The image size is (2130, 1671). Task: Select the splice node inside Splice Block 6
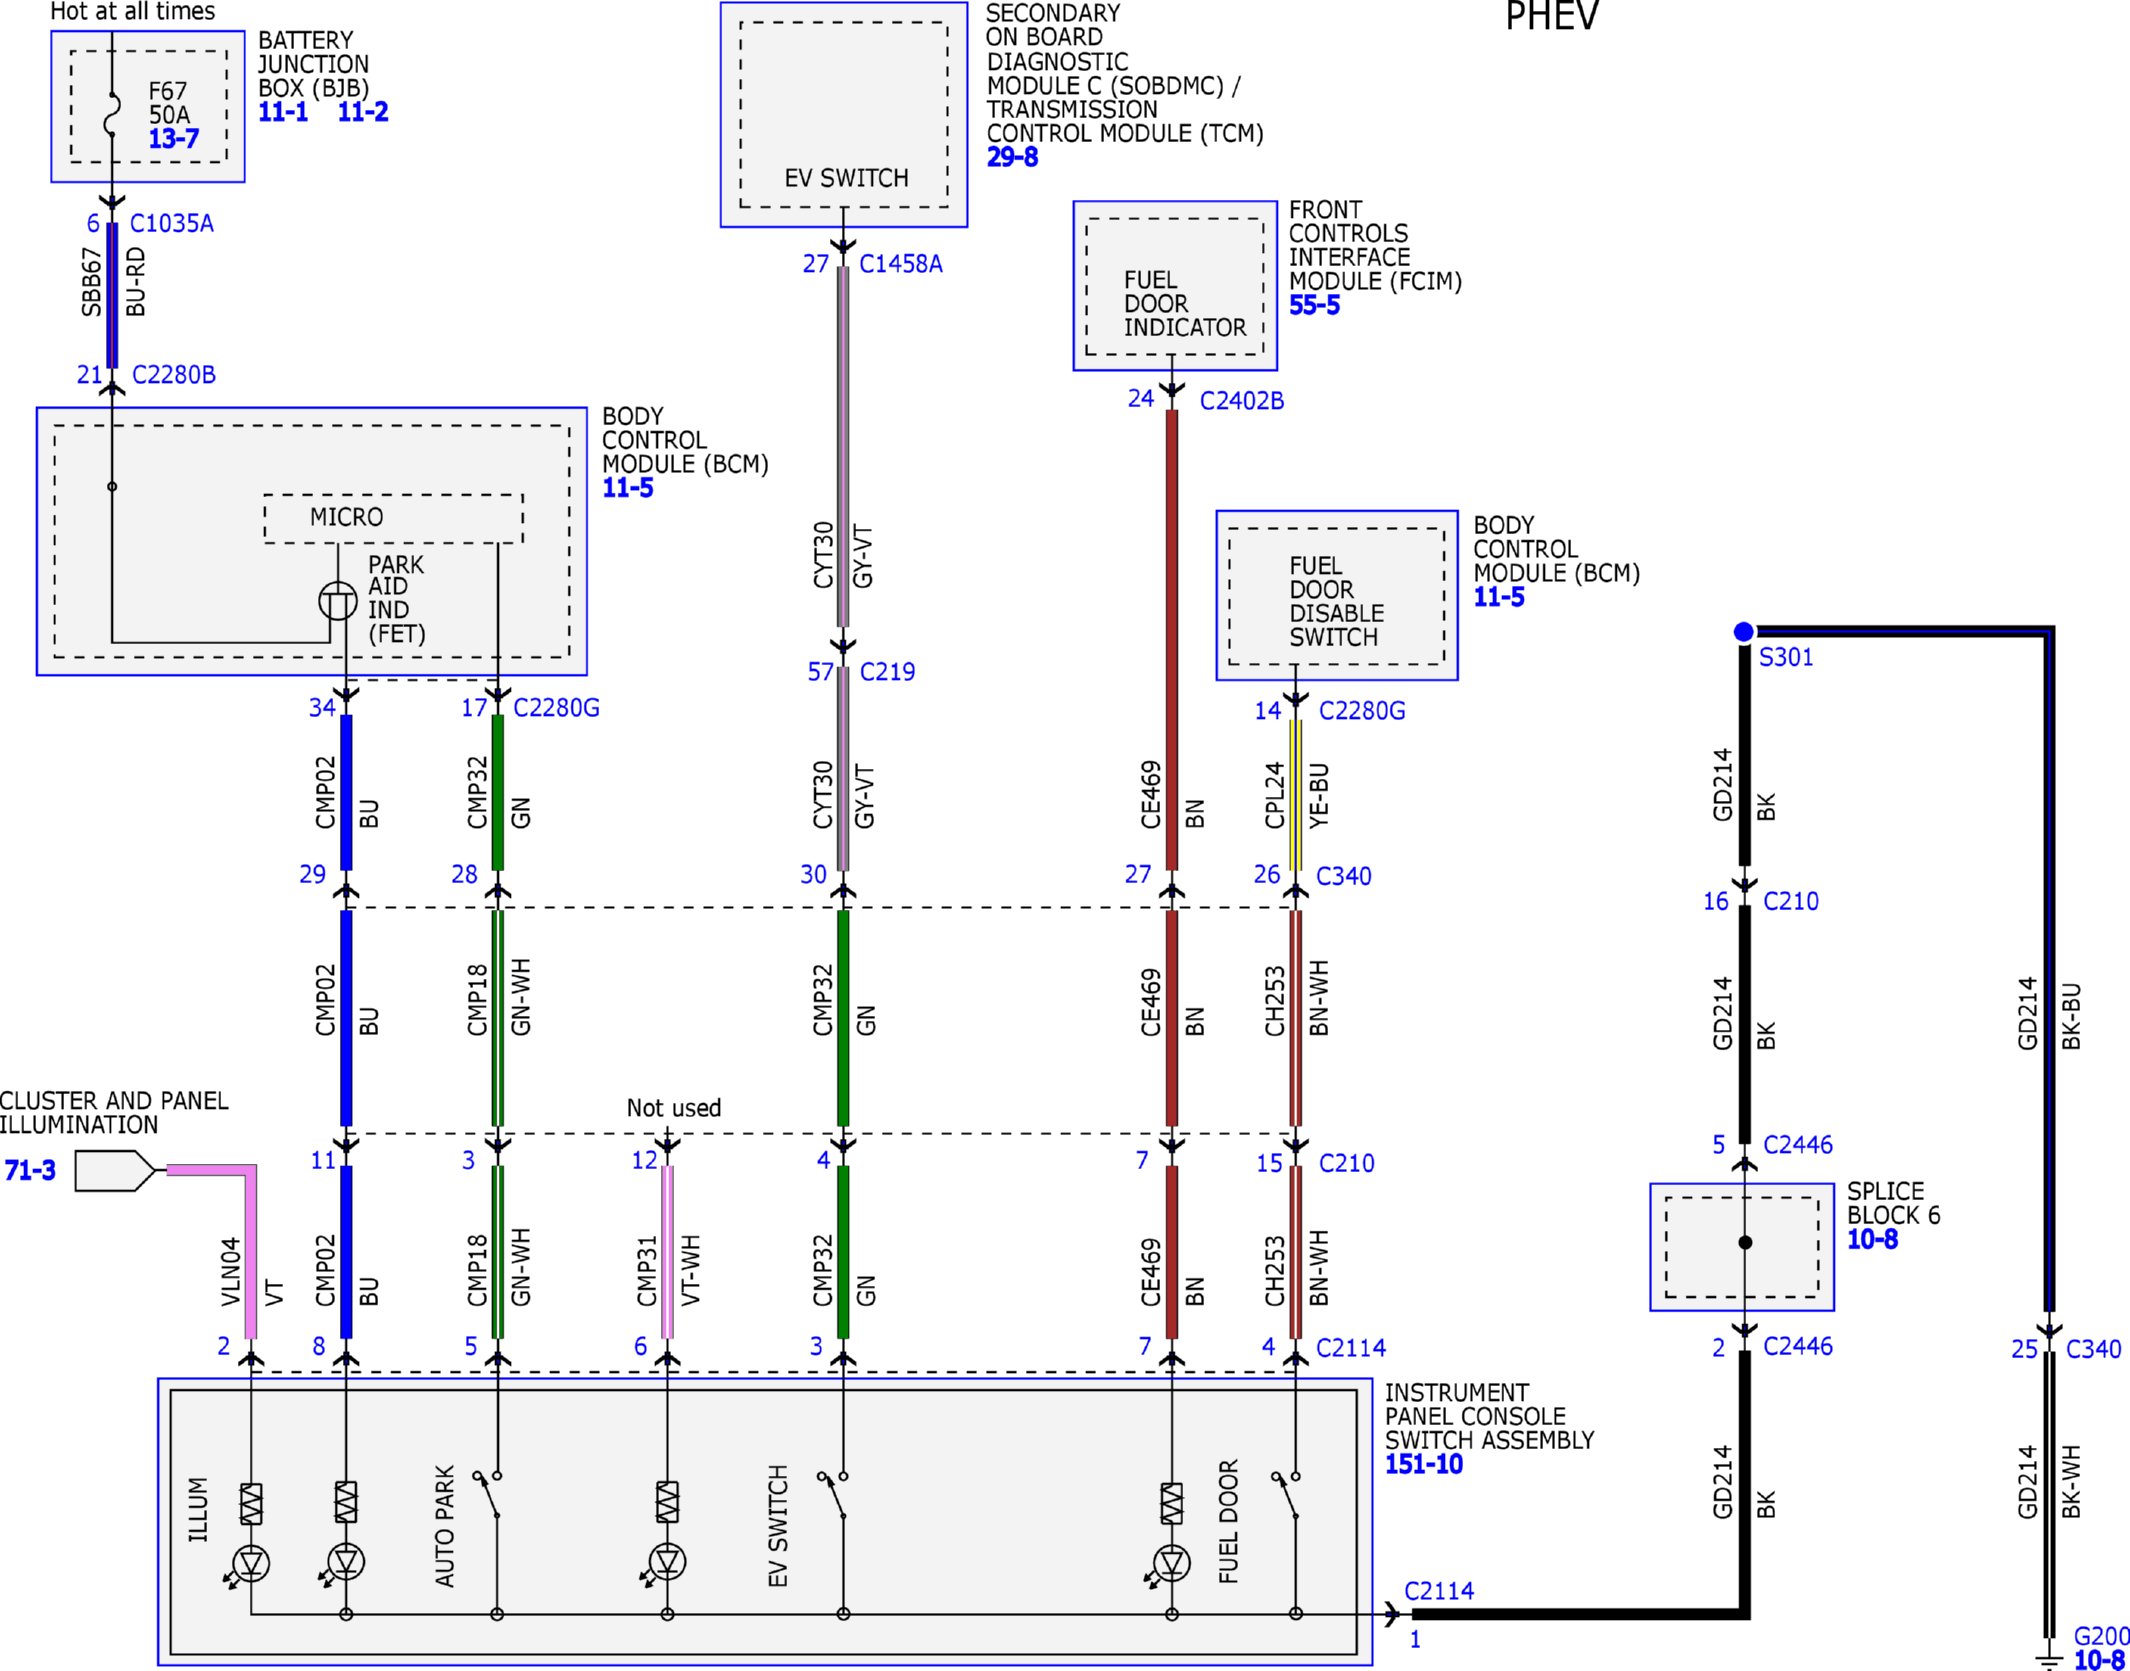[x=1745, y=1243]
